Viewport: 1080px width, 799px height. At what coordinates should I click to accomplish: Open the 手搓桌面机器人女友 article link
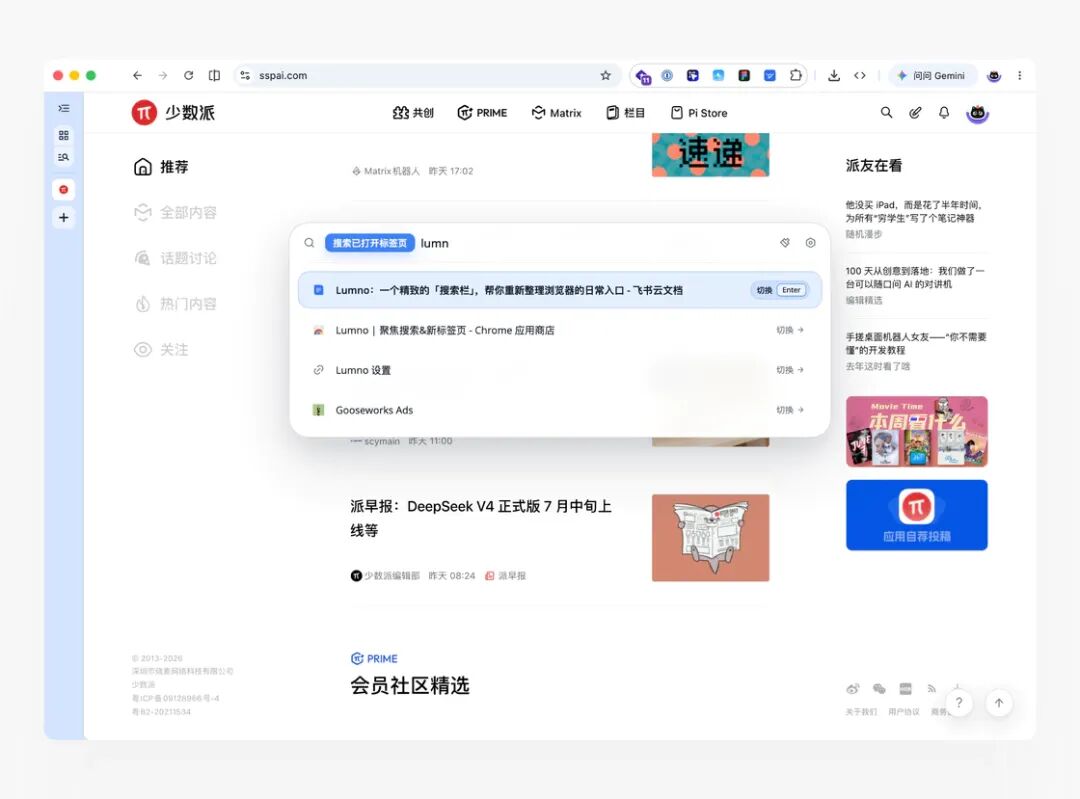point(916,344)
